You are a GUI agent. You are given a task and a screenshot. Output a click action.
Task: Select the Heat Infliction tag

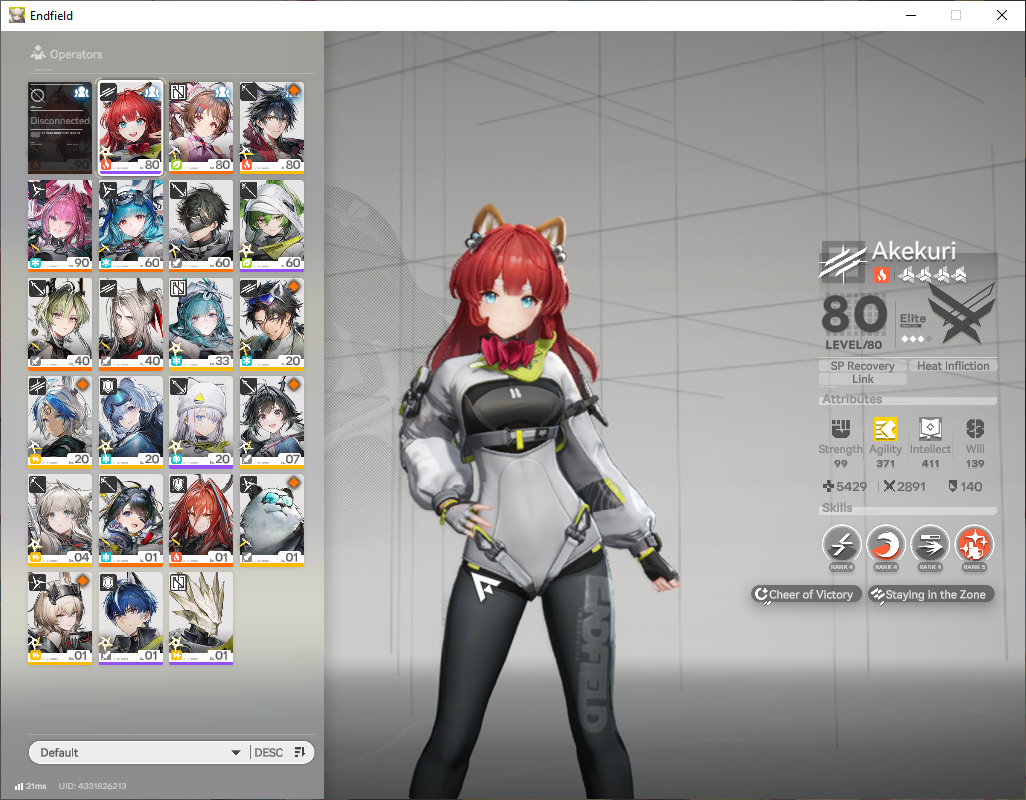point(953,366)
